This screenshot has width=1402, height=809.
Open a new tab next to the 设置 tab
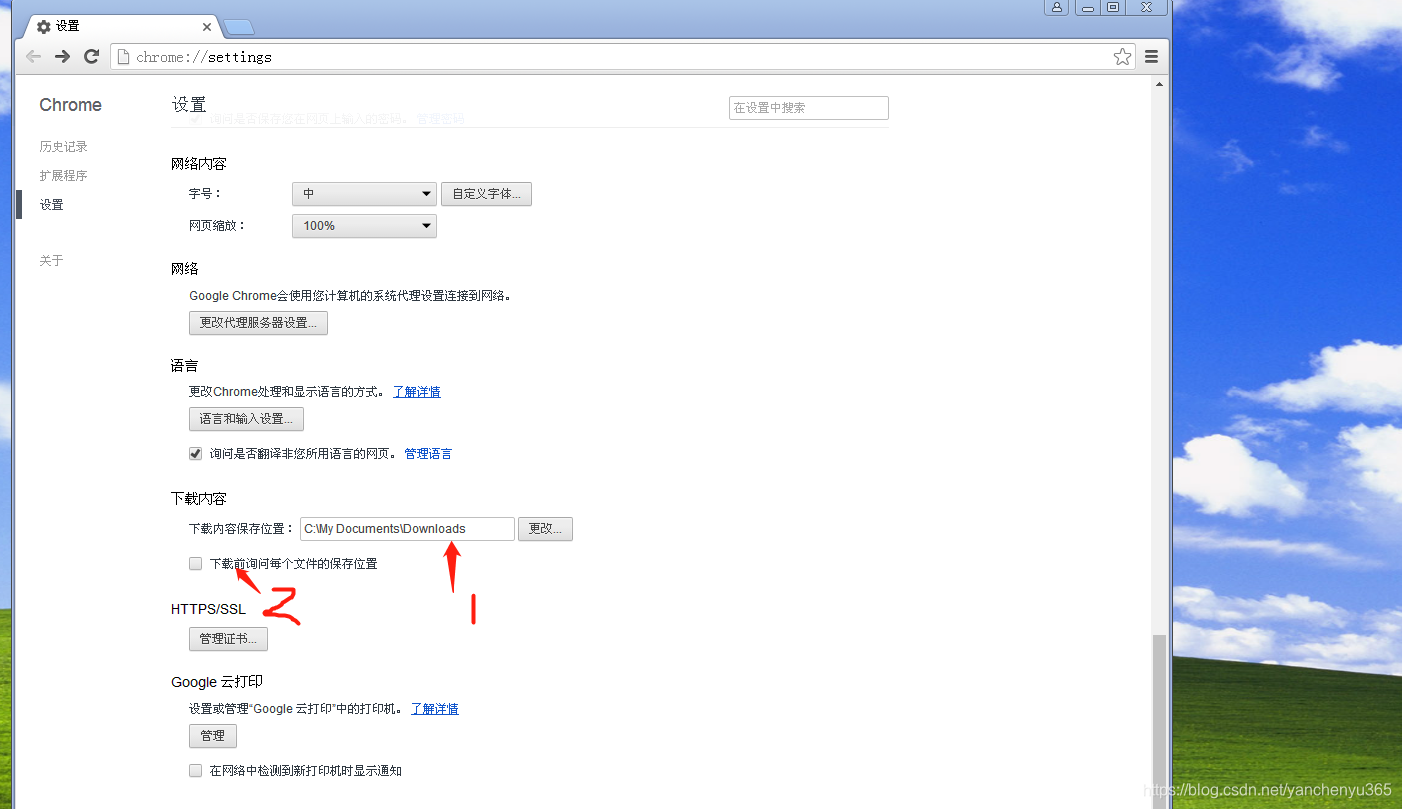coord(239,27)
